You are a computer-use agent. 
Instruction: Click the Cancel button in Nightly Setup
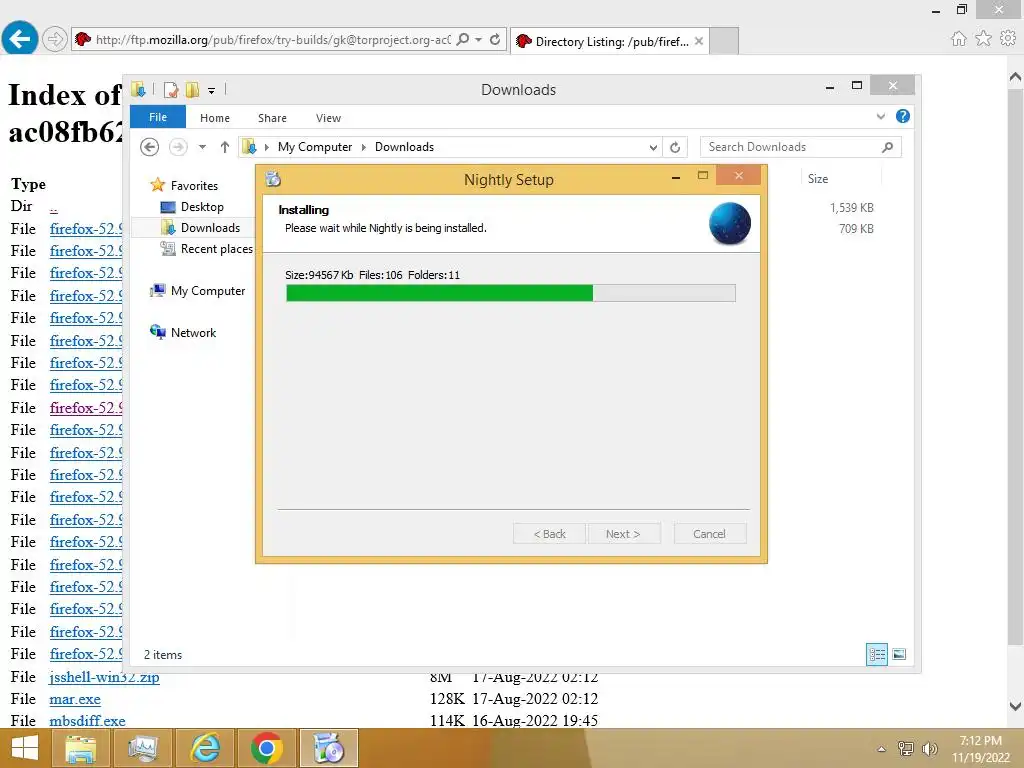[709, 534]
